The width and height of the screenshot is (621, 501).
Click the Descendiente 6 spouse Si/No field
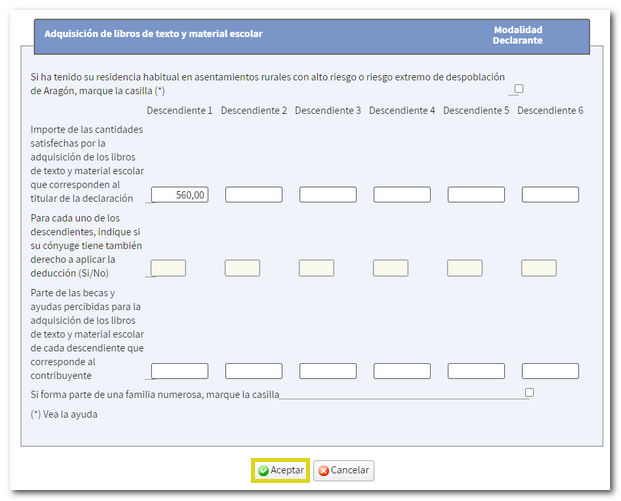pos(539,268)
